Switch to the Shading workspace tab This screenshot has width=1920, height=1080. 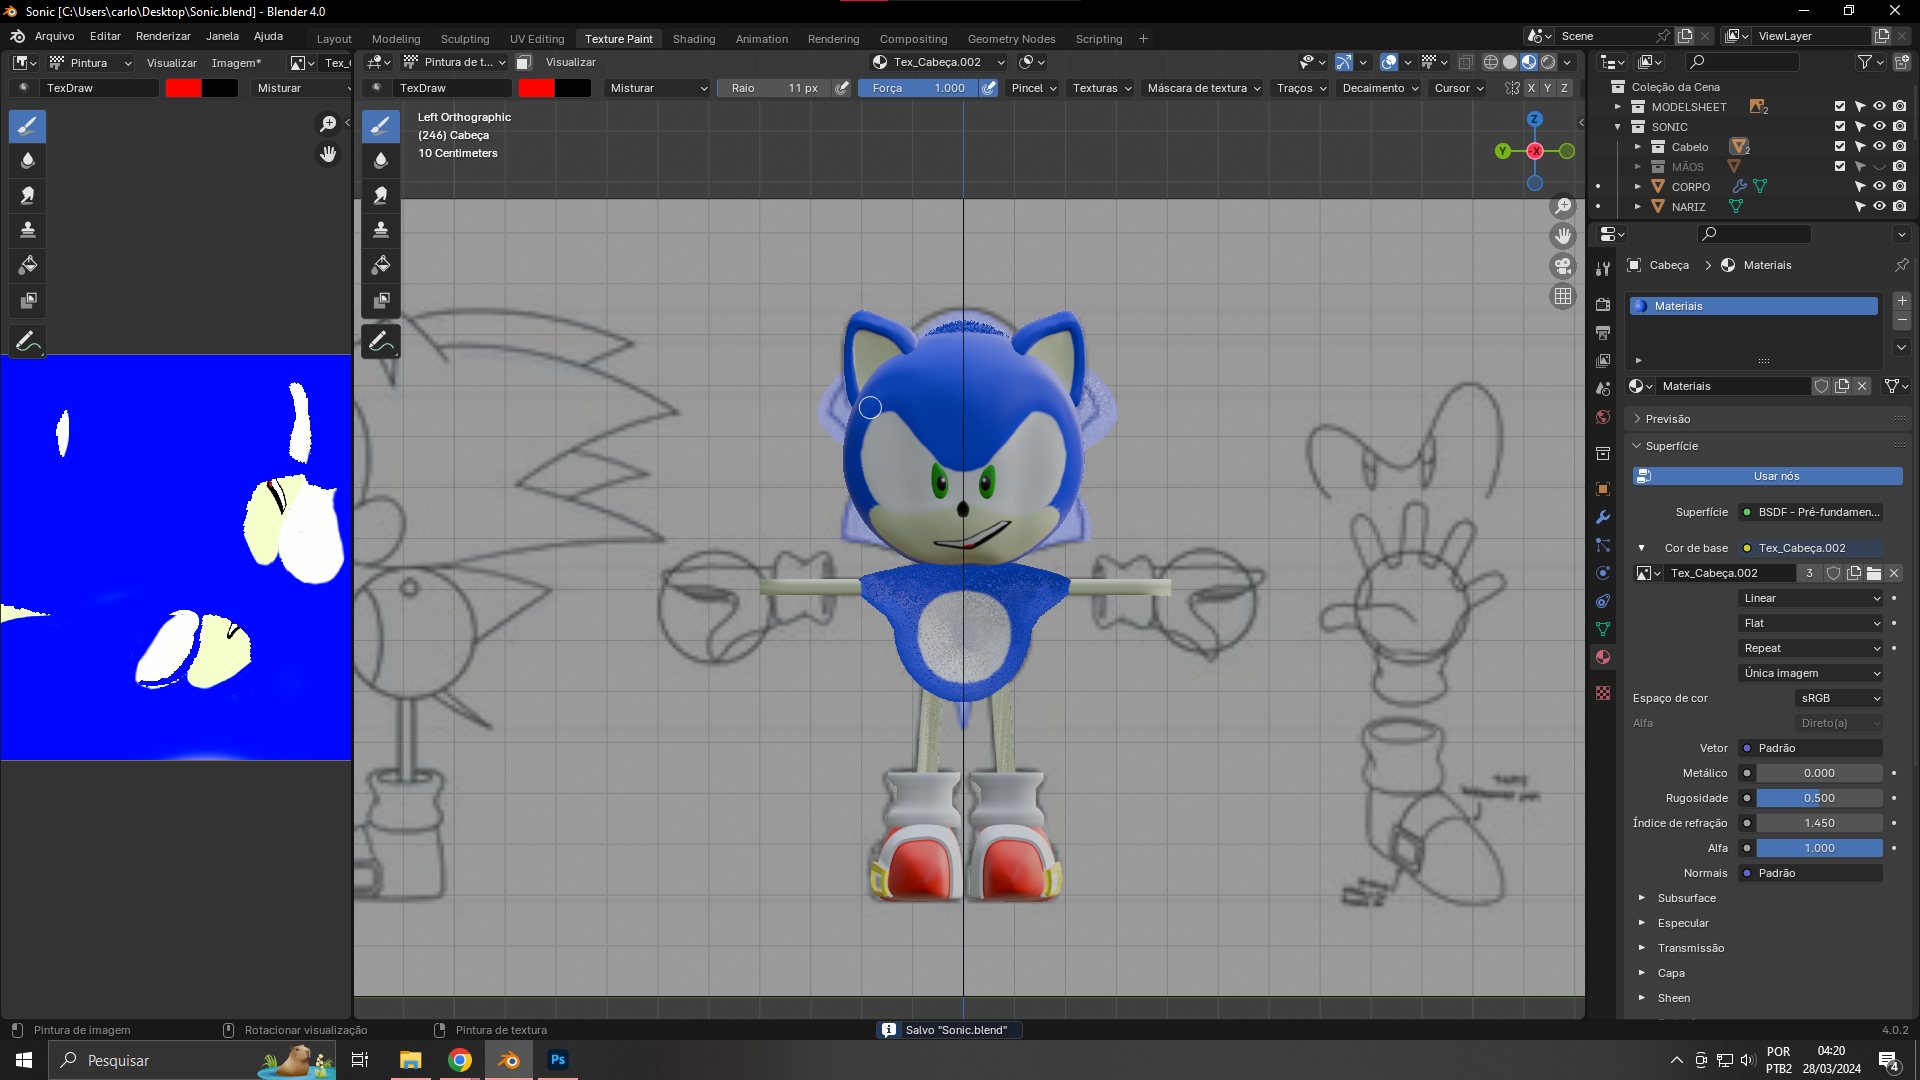[694, 39]
